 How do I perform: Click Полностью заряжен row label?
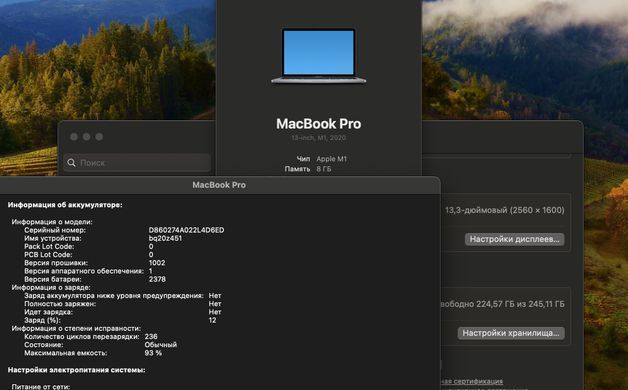[x=60, y=304]
